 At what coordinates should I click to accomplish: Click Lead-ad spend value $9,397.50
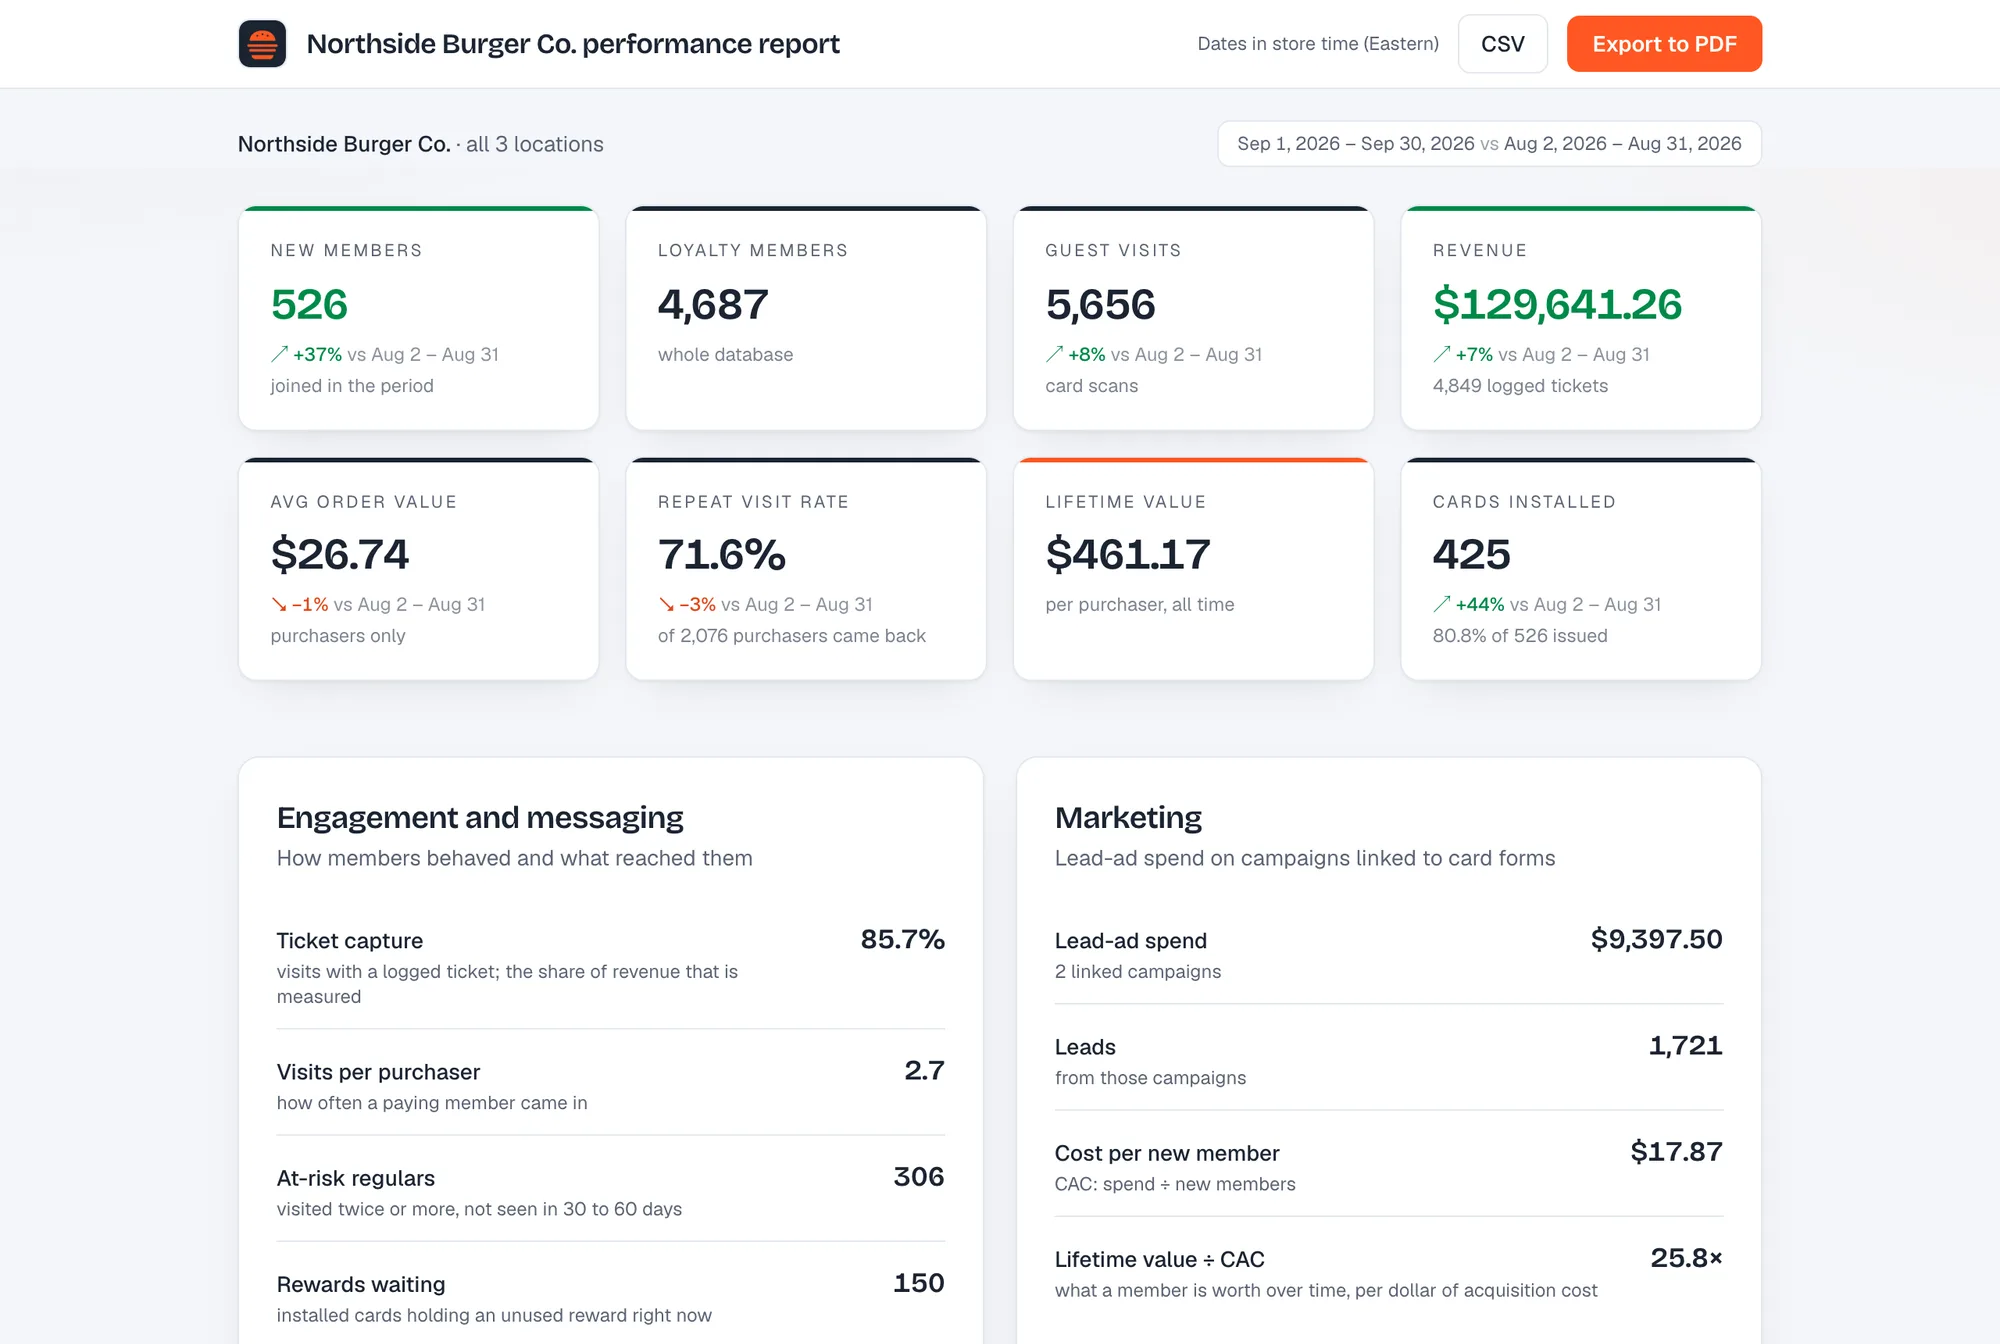[x=1656, y=939]
